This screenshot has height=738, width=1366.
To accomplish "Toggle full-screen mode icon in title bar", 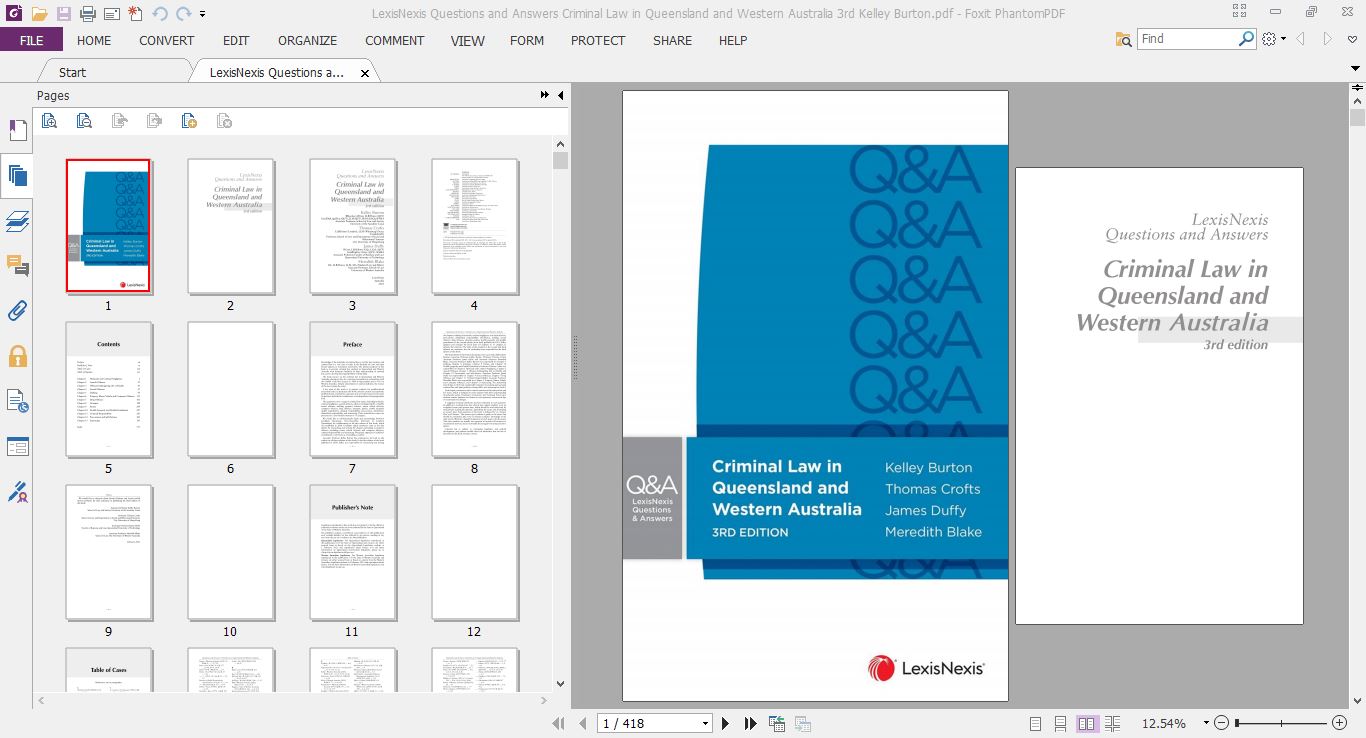I will click(1240, 12).
